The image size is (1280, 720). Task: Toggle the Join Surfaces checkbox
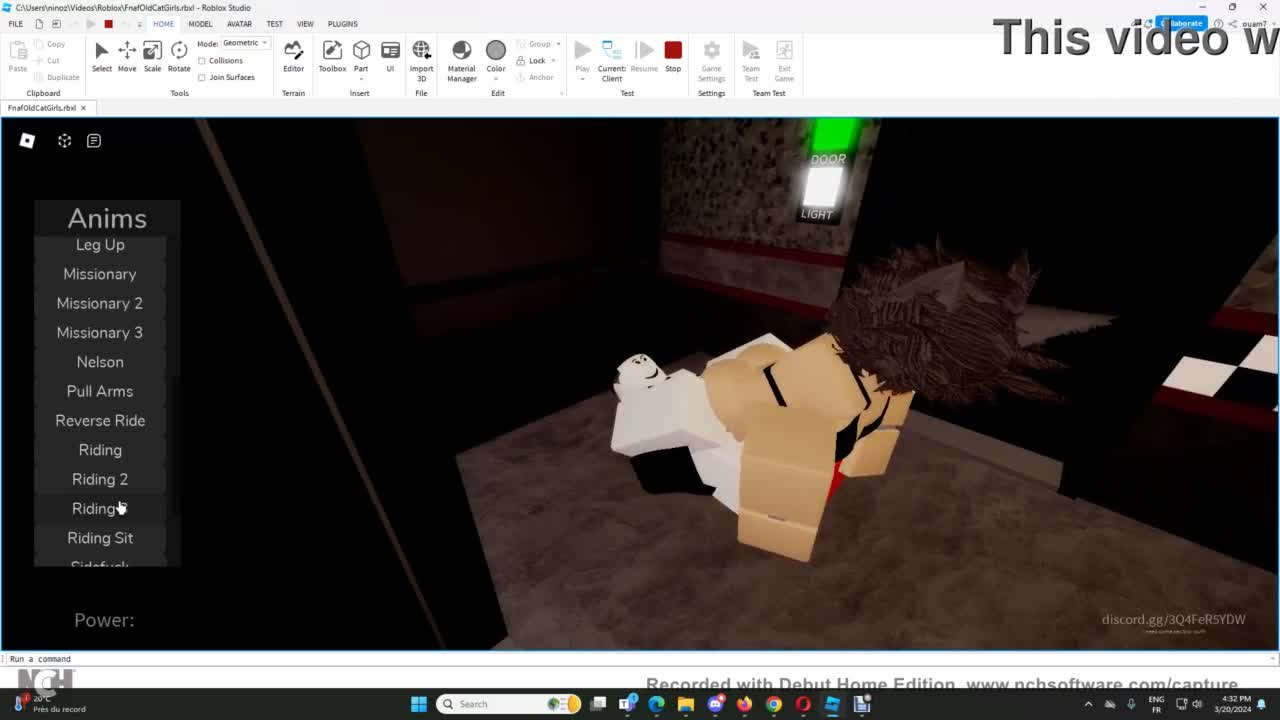click(x=202, y=77)
